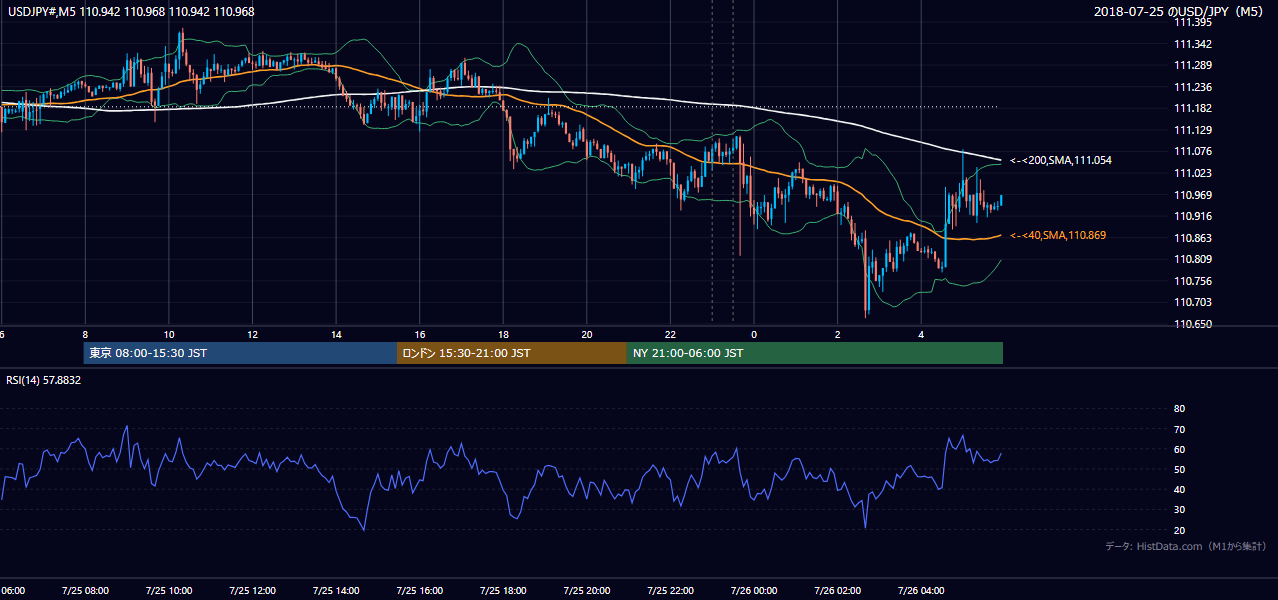Click RSI scale value 40
Image resolution: width=1278 pixels, height=600 pixels.
tap(1179, 489)
